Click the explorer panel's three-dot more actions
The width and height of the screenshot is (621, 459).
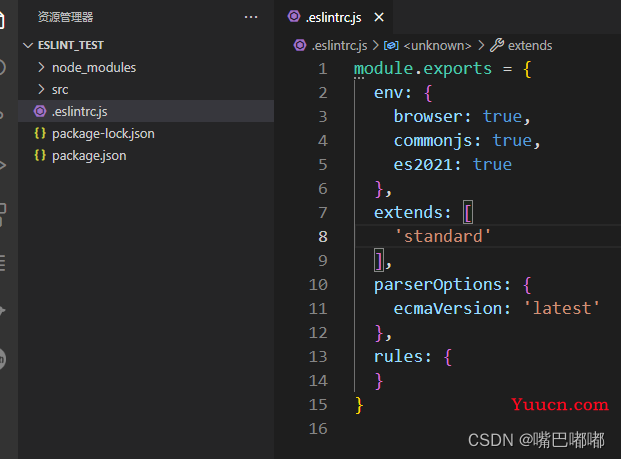coord(250,17)
